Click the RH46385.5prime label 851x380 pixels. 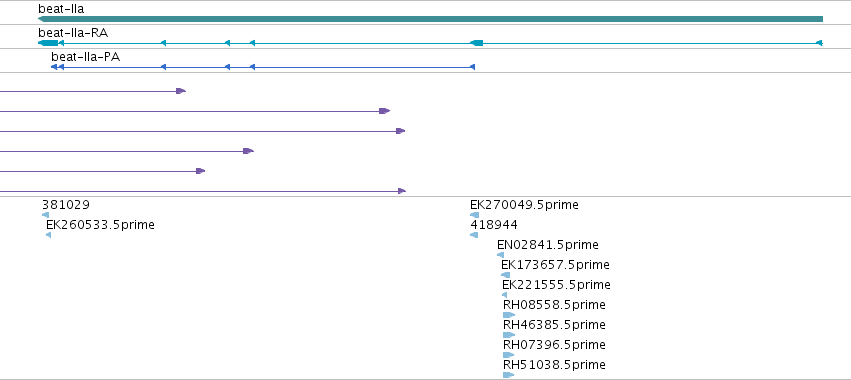tap(554, 325)
